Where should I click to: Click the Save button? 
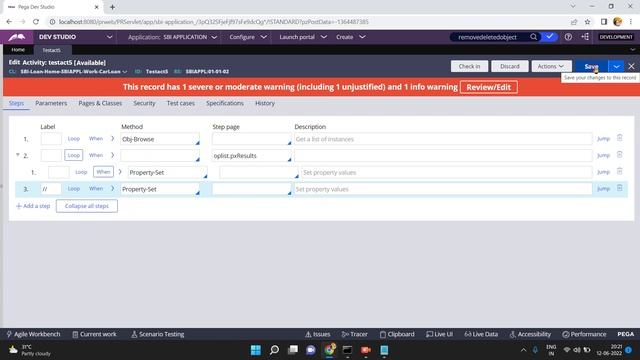(x=591, y=66)
